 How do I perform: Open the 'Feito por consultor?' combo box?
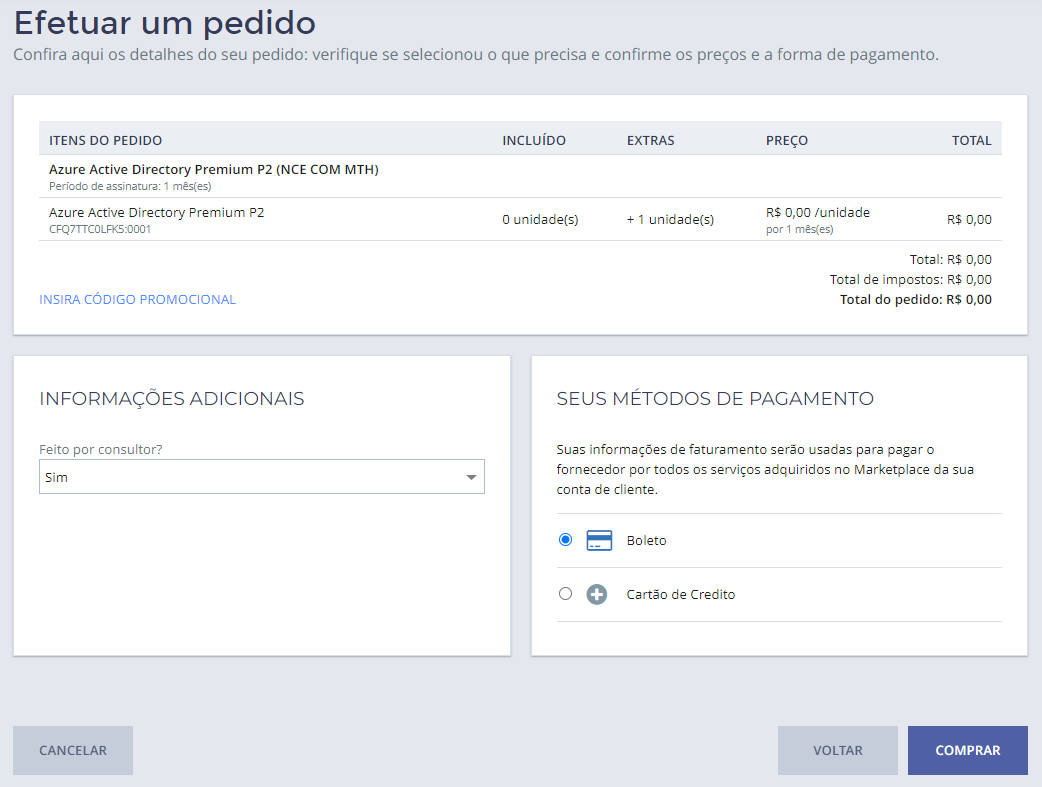pyautogui.click(x=261, y=477)
